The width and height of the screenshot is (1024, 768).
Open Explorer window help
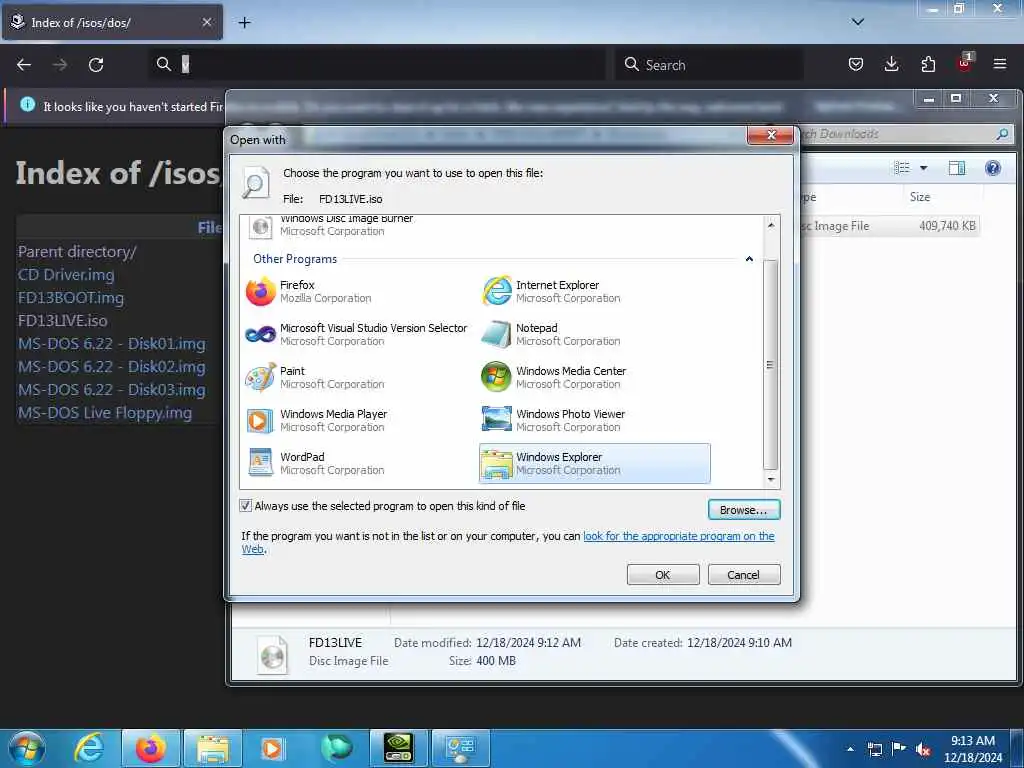point(993,168)
